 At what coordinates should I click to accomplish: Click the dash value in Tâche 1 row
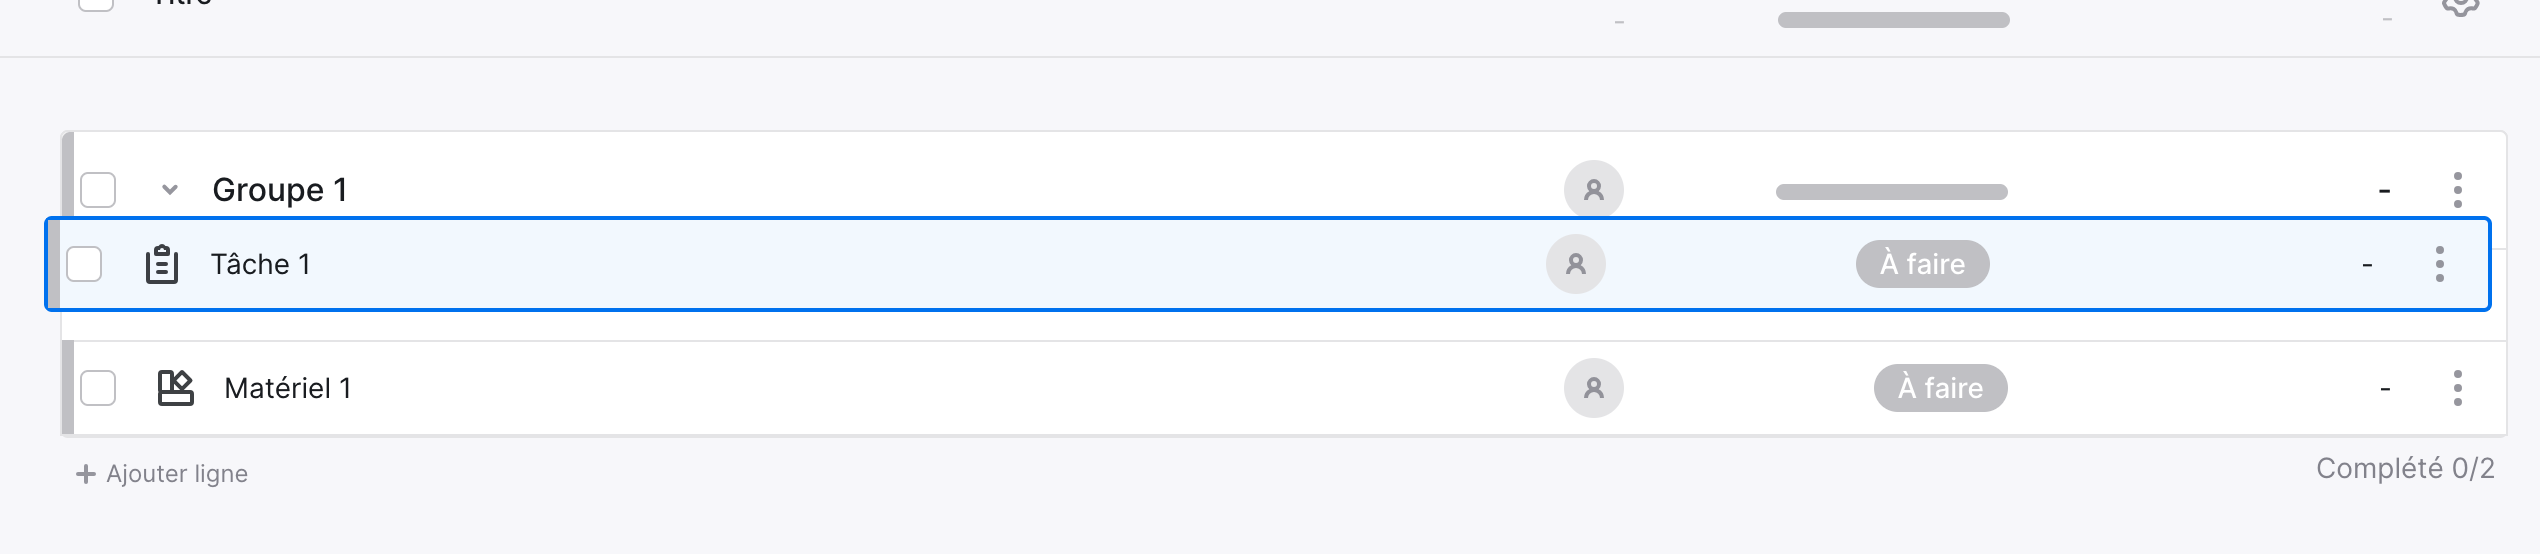point(2367,265)
